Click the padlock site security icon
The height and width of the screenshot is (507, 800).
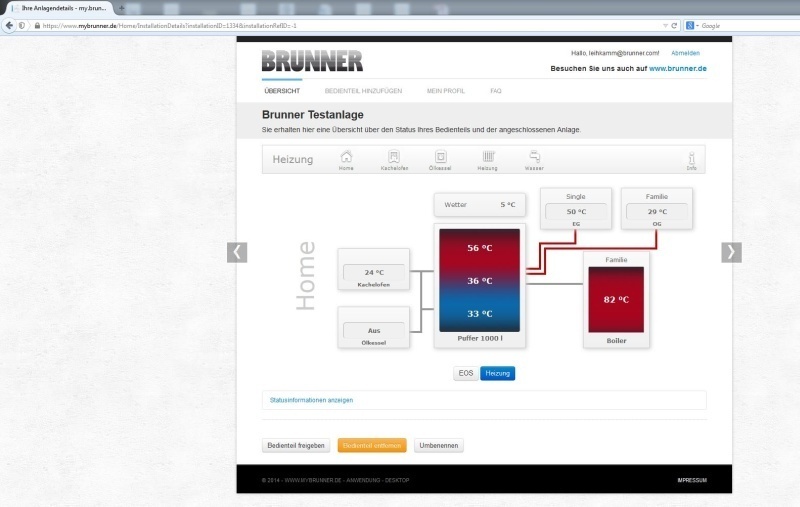click(x=37, y=26)
